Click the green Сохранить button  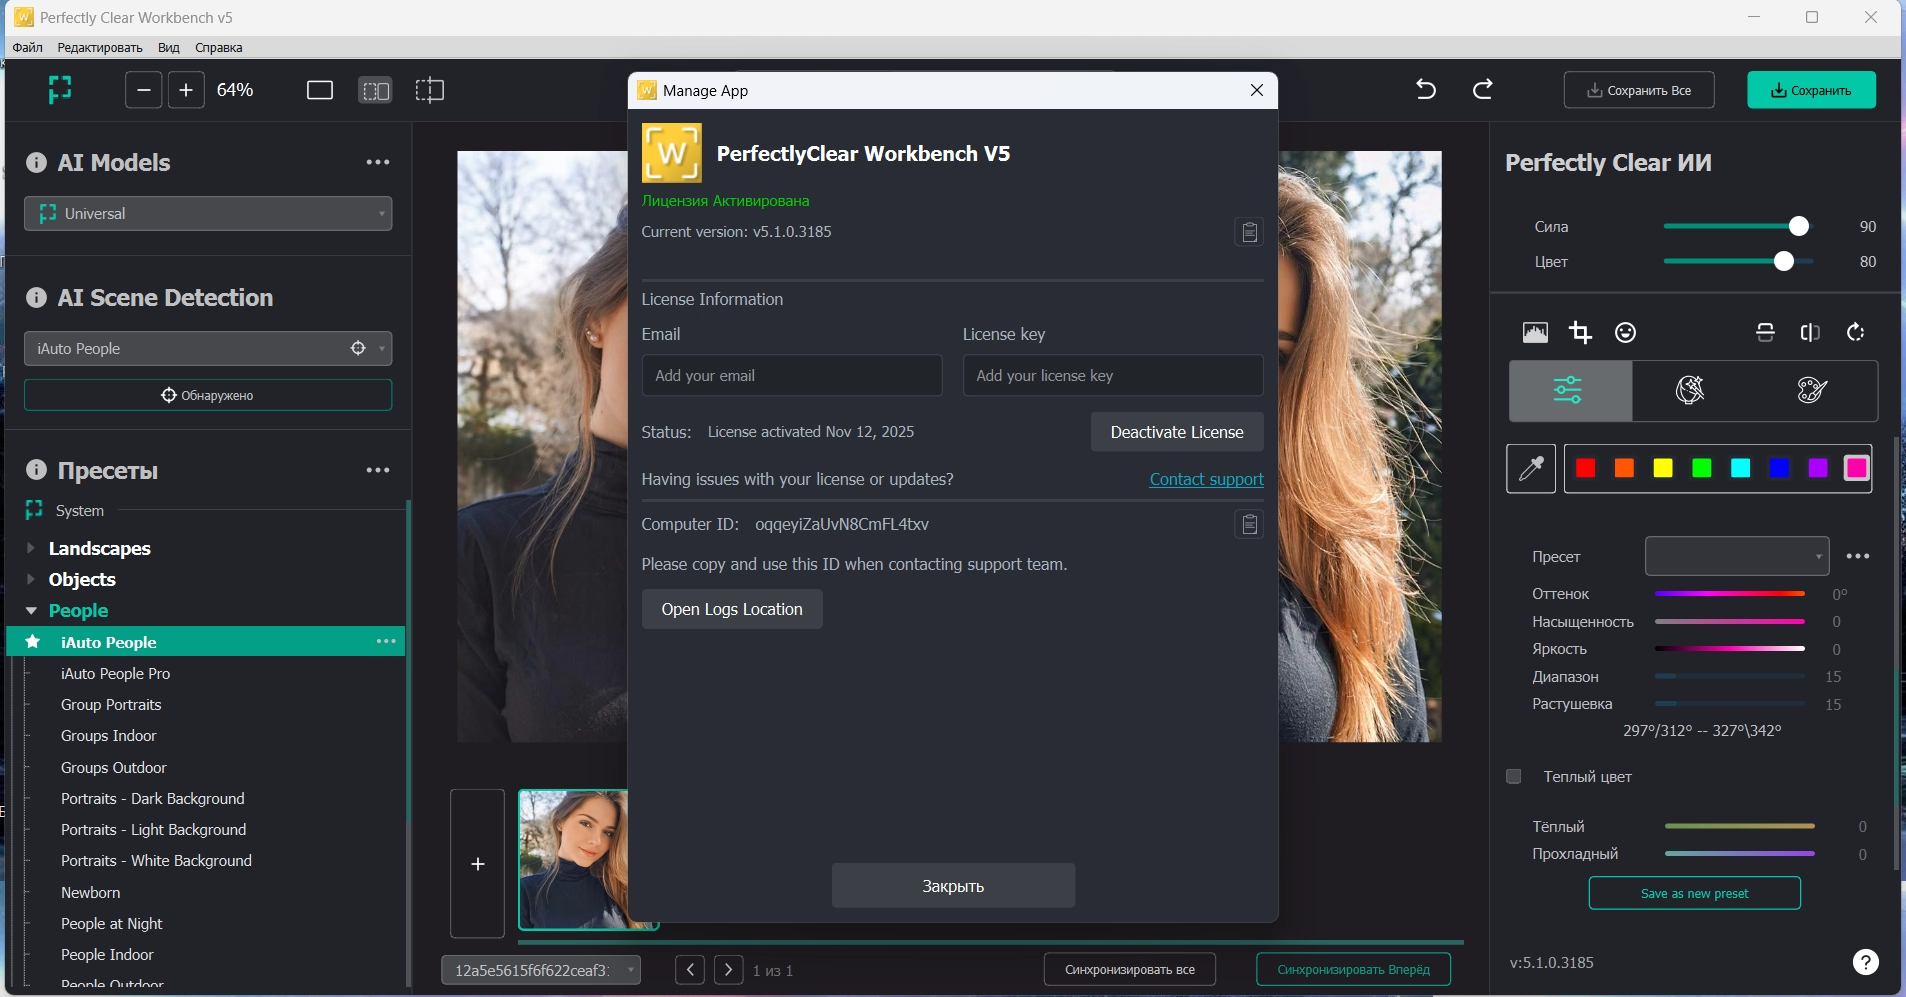point(1811,90)
